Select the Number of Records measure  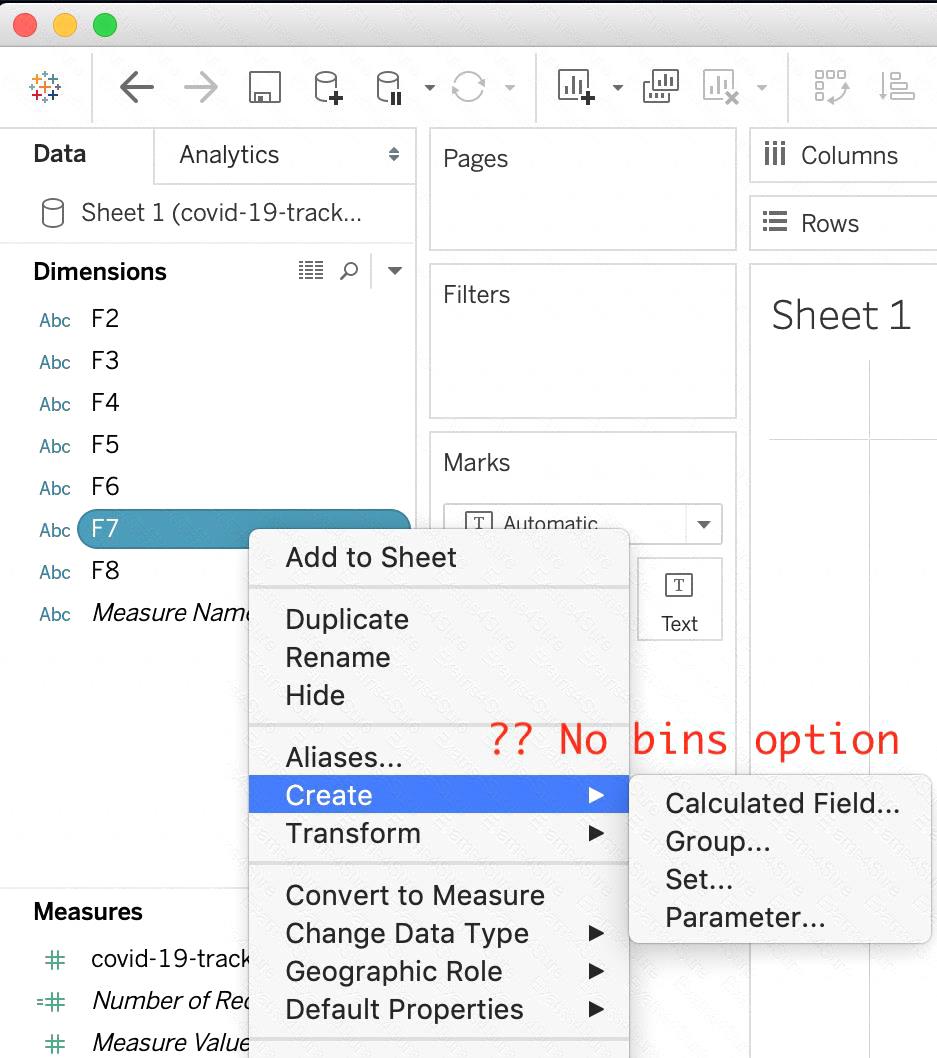coord(171,1000)
